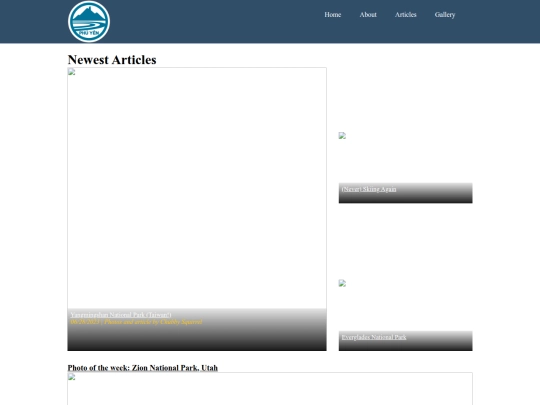Screen dimensions: 540x405
Task: Open the Yangmingshan National Park article link
Action: click(121, 314)
